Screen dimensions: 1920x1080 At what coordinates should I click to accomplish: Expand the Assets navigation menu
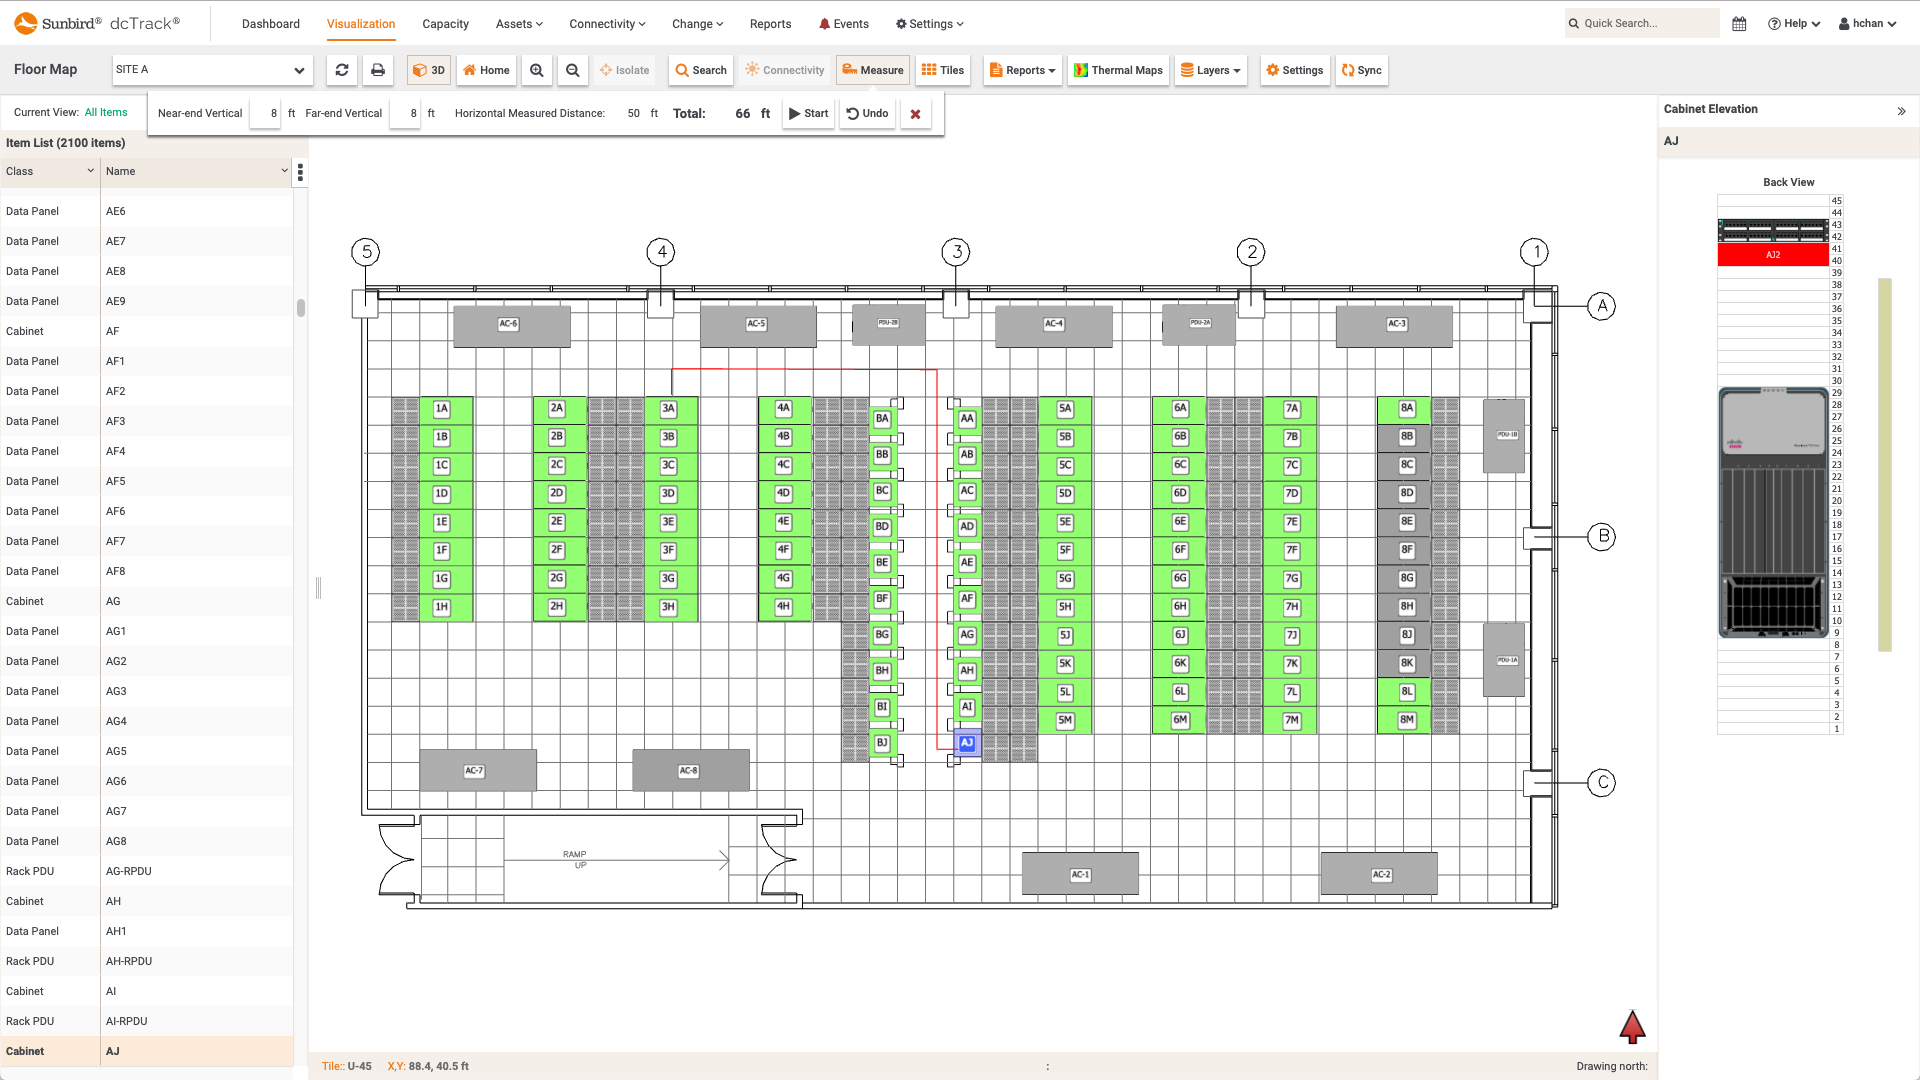pyautogui.click(x=520, y=24)
